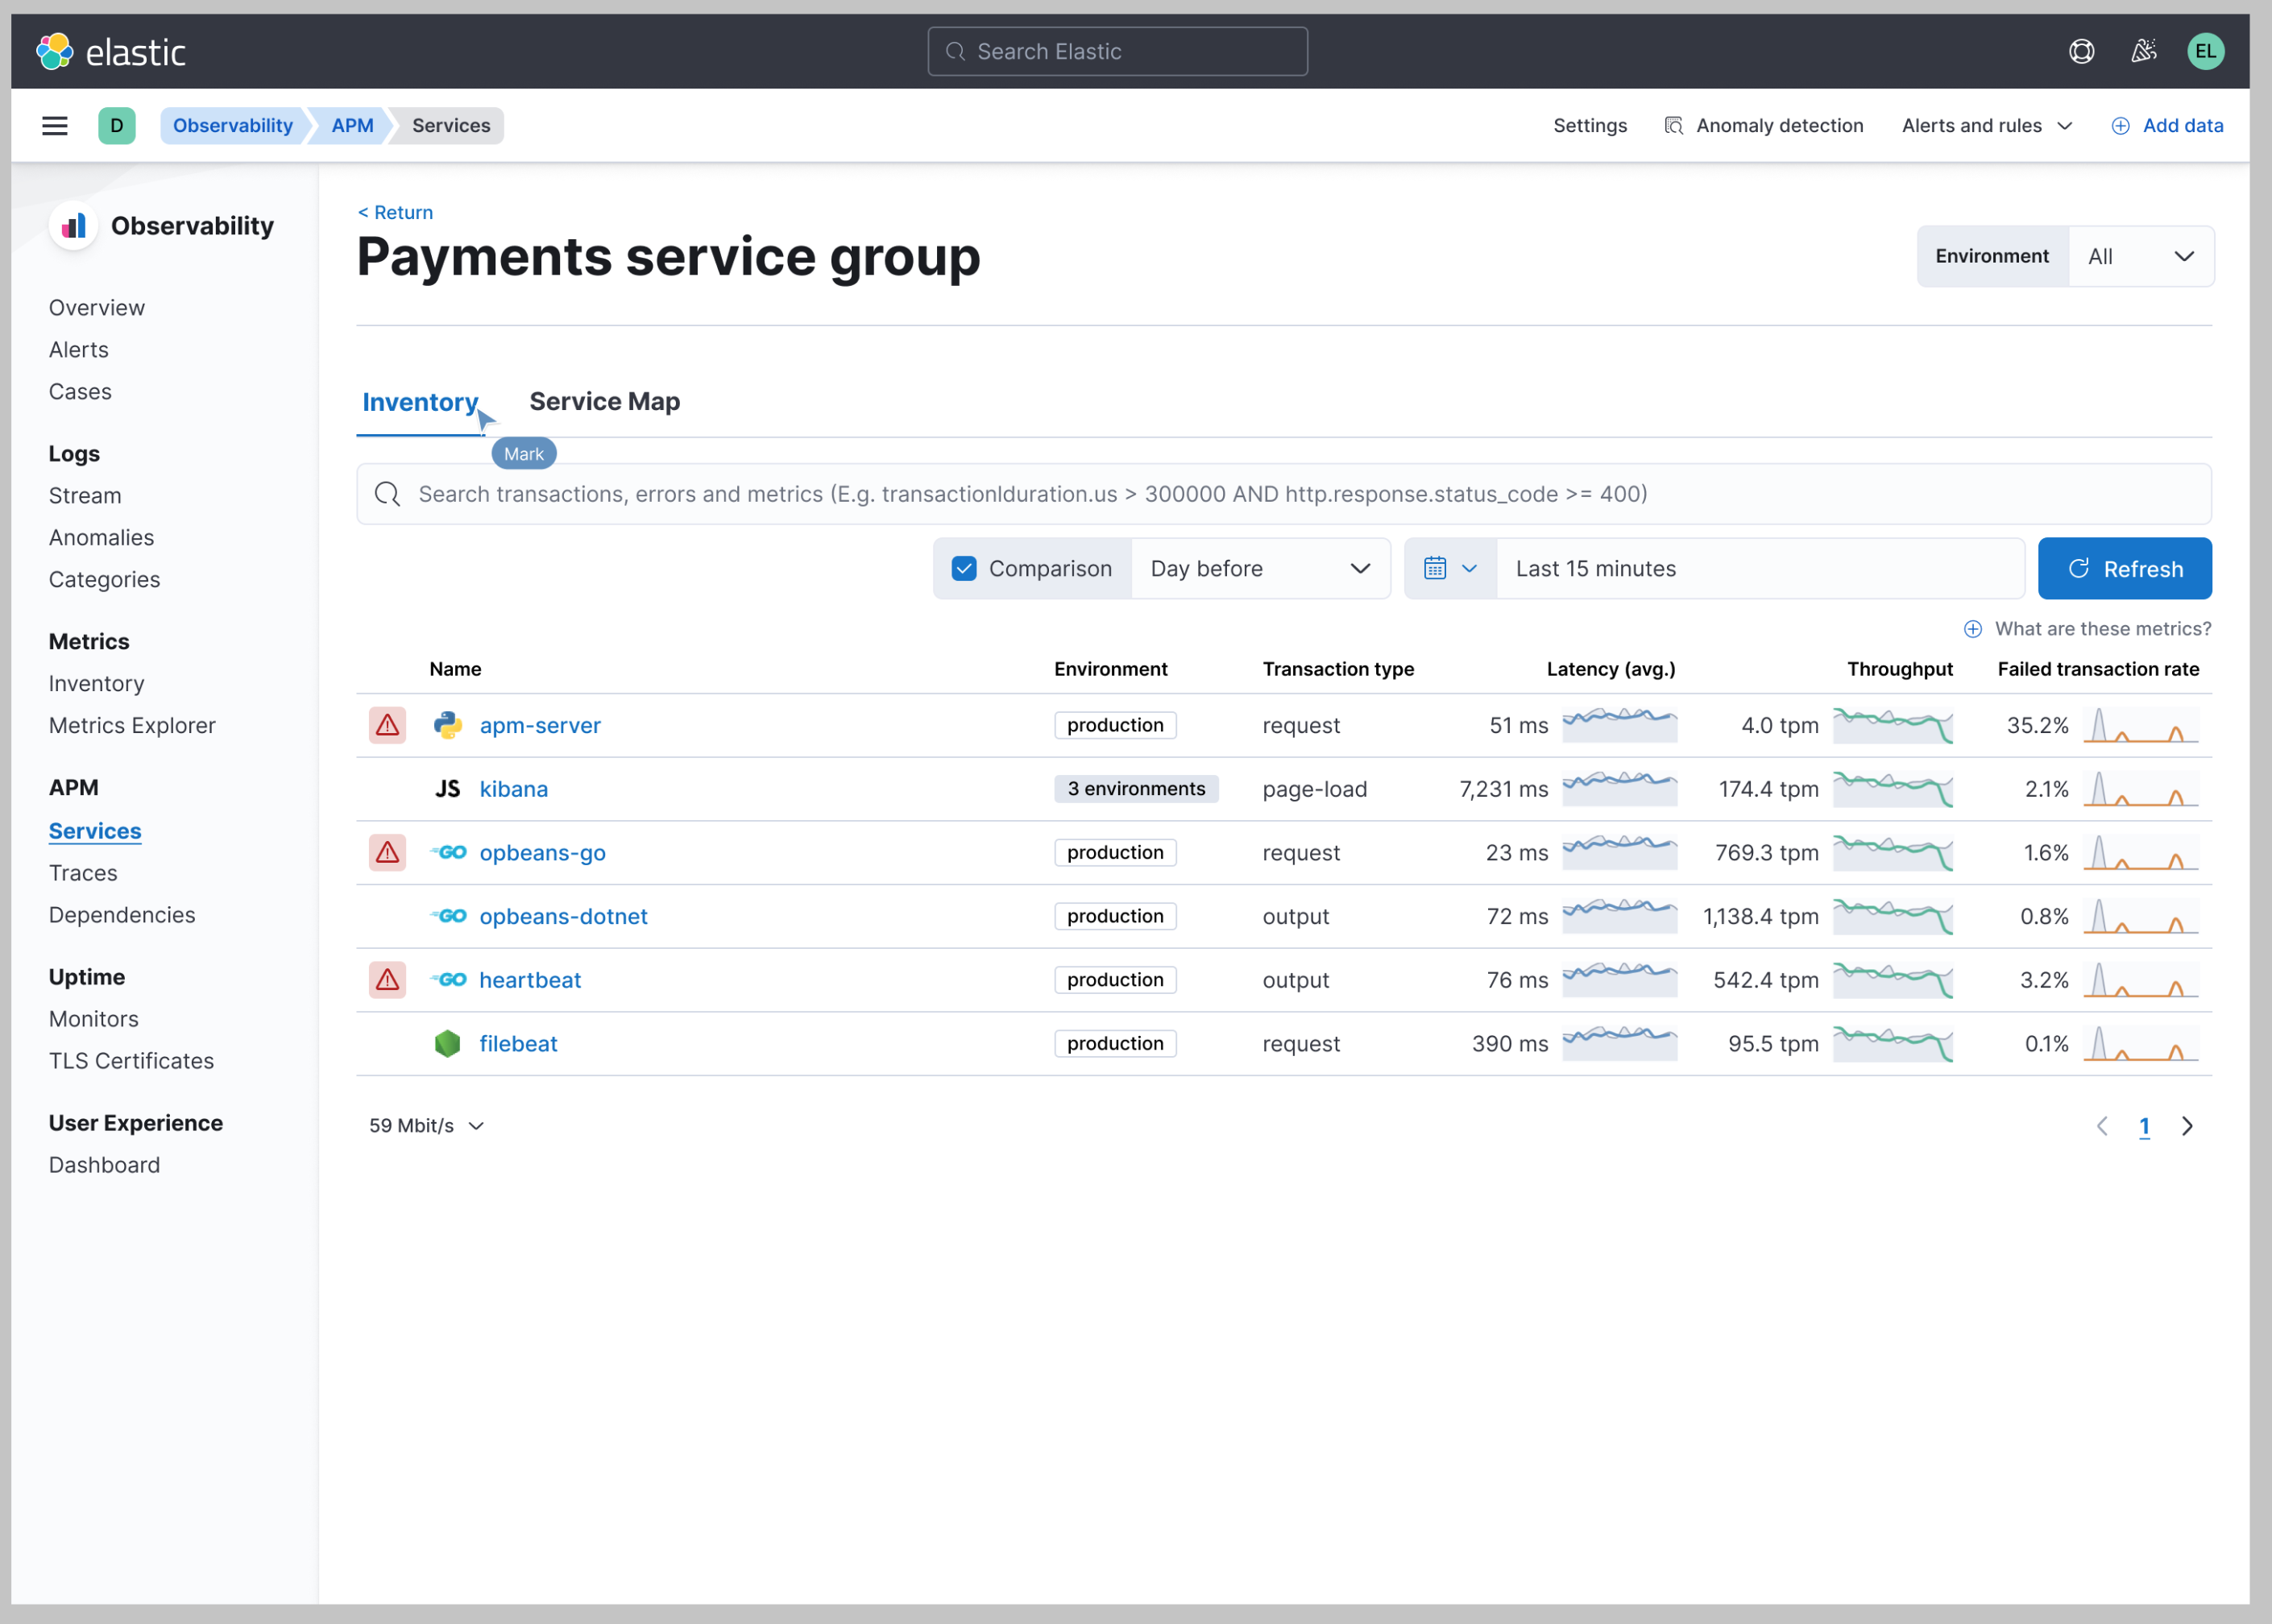
Task: Switch to the Service Map tab
Action: pyautogui.click(x=604, y=401)
